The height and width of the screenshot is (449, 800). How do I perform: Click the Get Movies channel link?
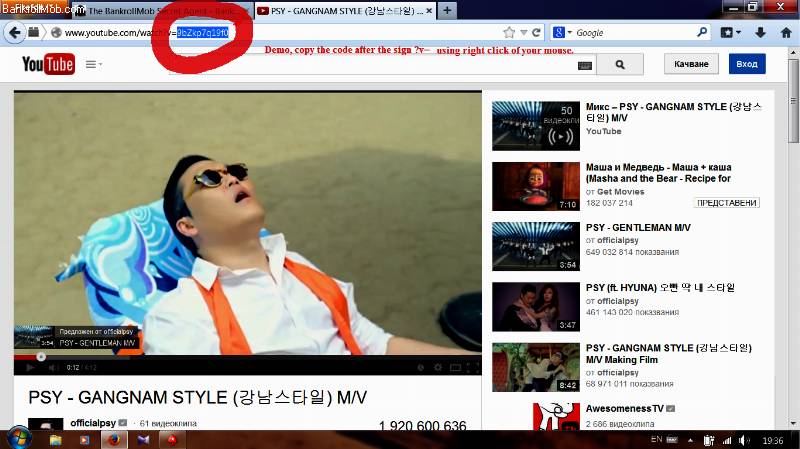click(620, 192)
